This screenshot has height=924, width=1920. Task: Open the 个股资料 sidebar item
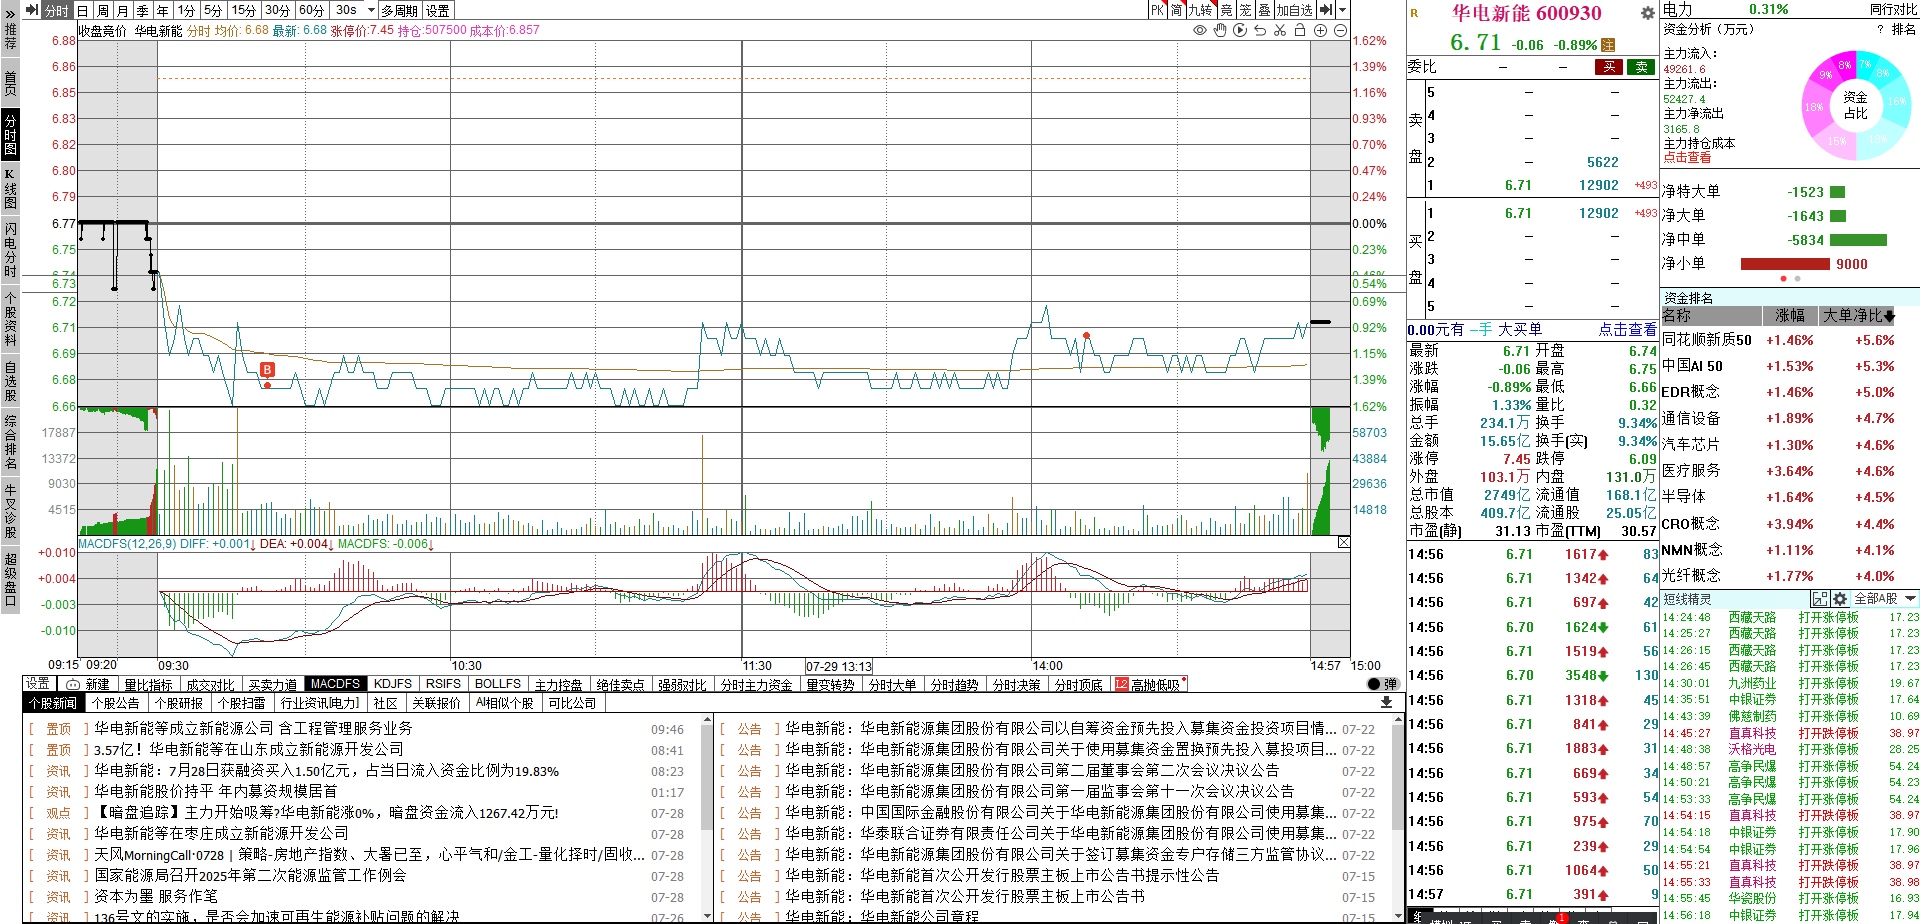coord(10,318)
